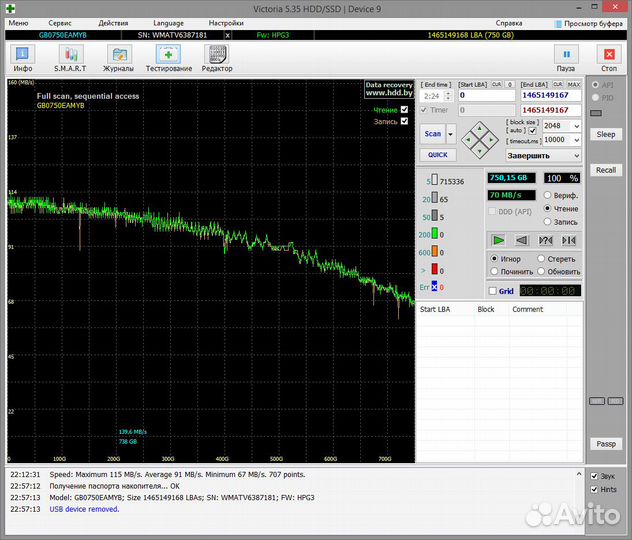The width and height of the screenshot is (632, 540).
Task: Open the Инфо drive info panel
Action: [x=23, y=58]
